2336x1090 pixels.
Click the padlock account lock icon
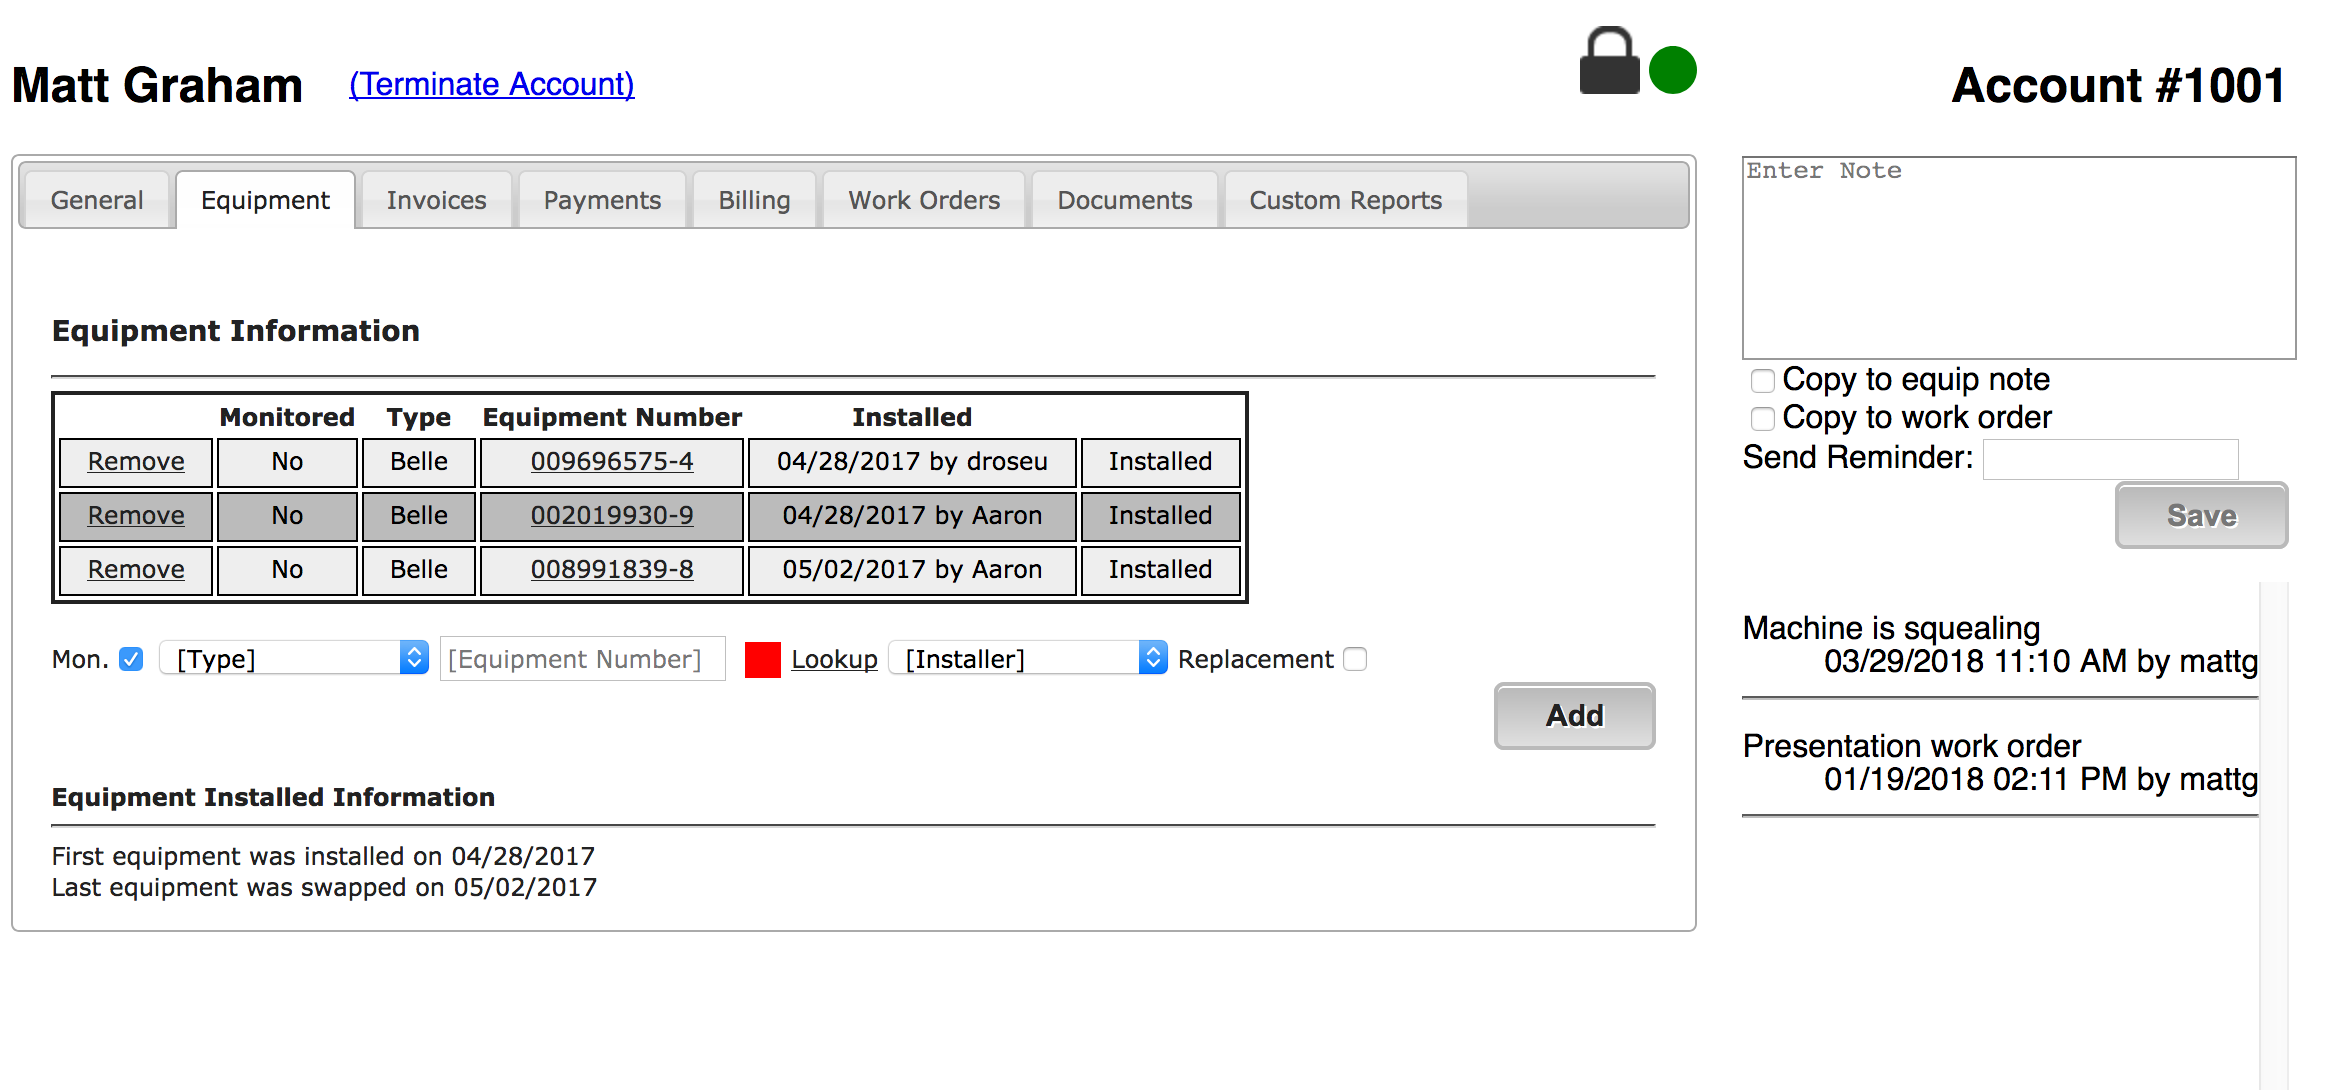coord(1609,61)
